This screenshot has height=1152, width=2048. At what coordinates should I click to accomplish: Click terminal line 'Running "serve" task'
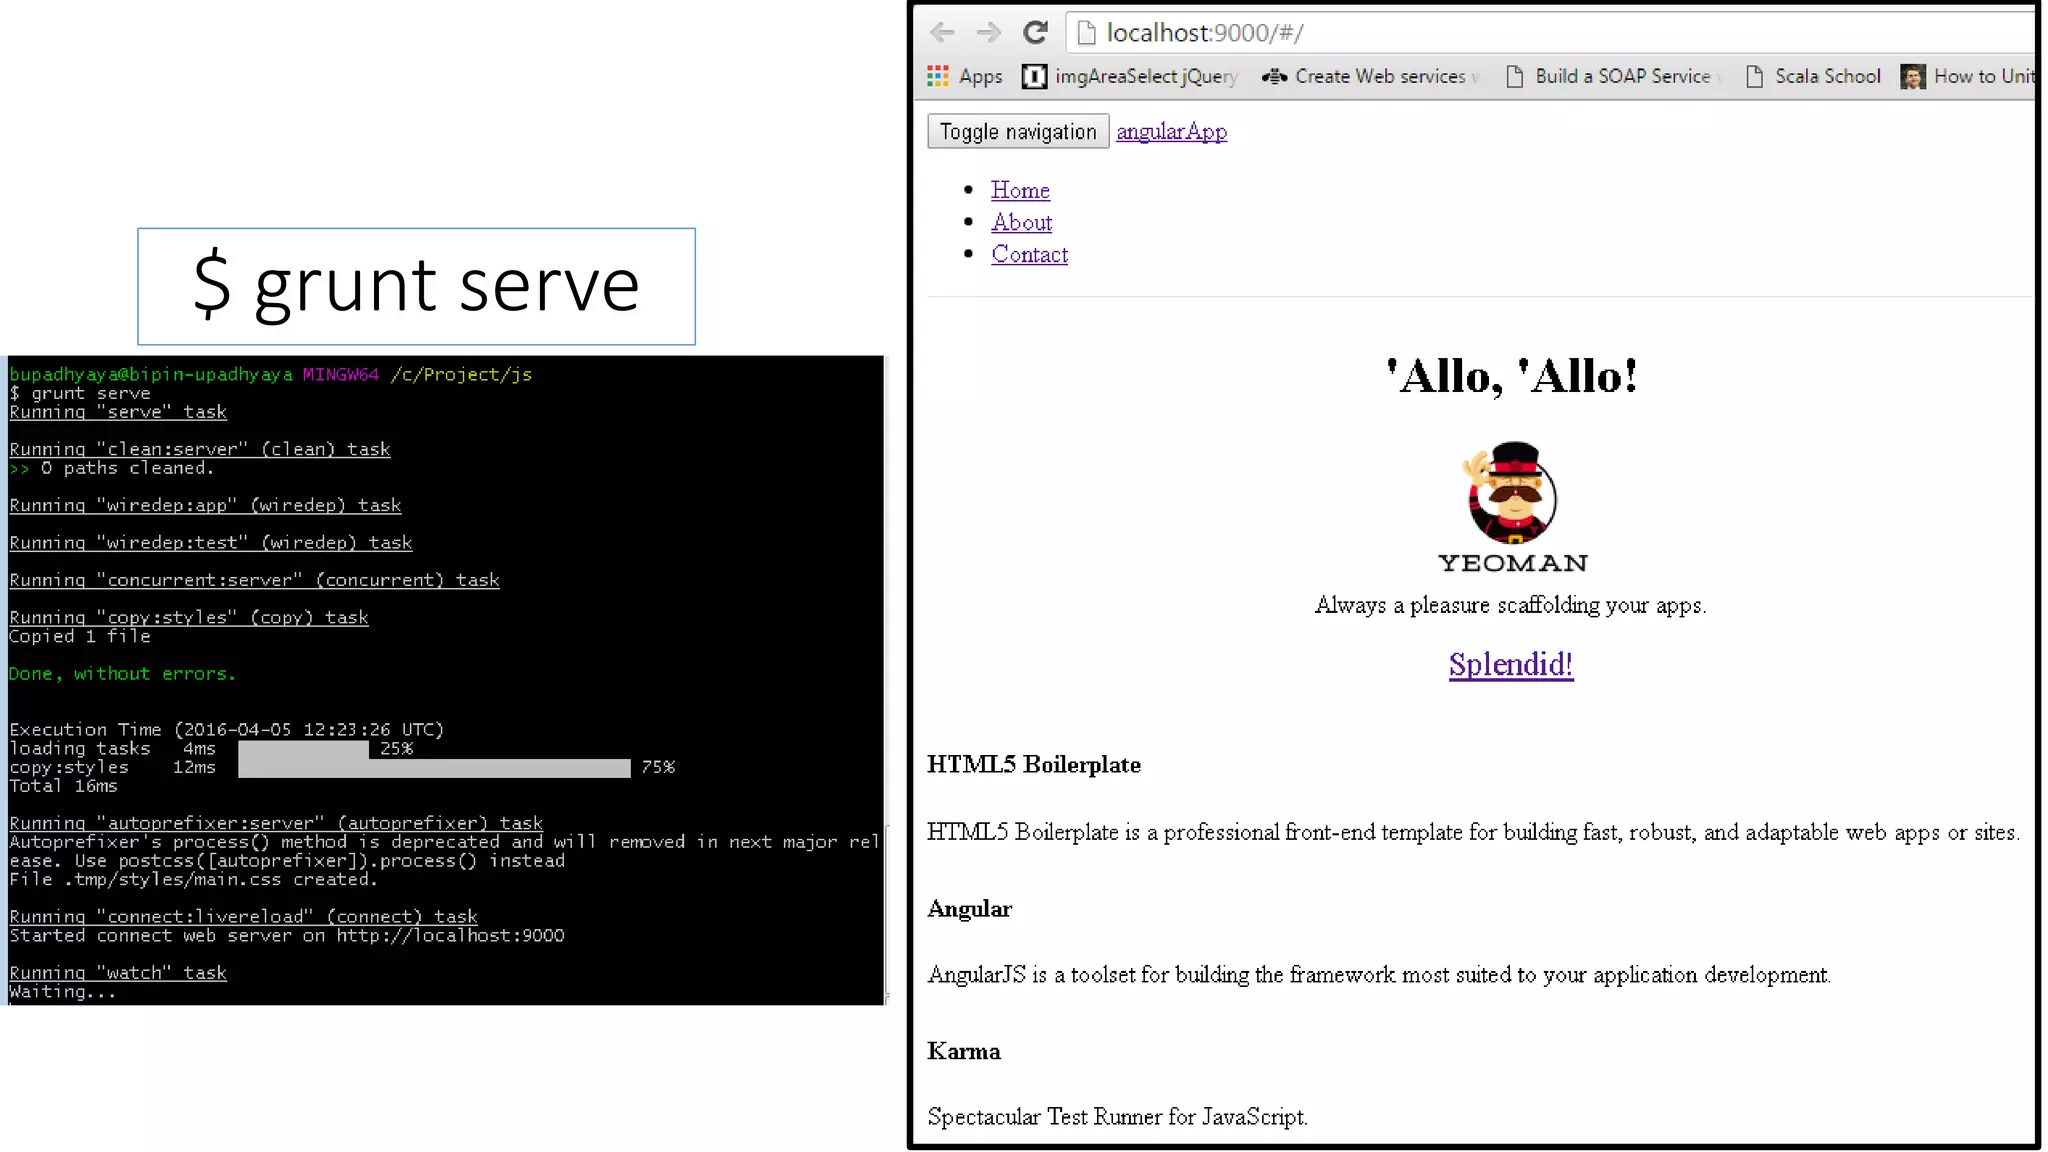[x=118, y=412]
